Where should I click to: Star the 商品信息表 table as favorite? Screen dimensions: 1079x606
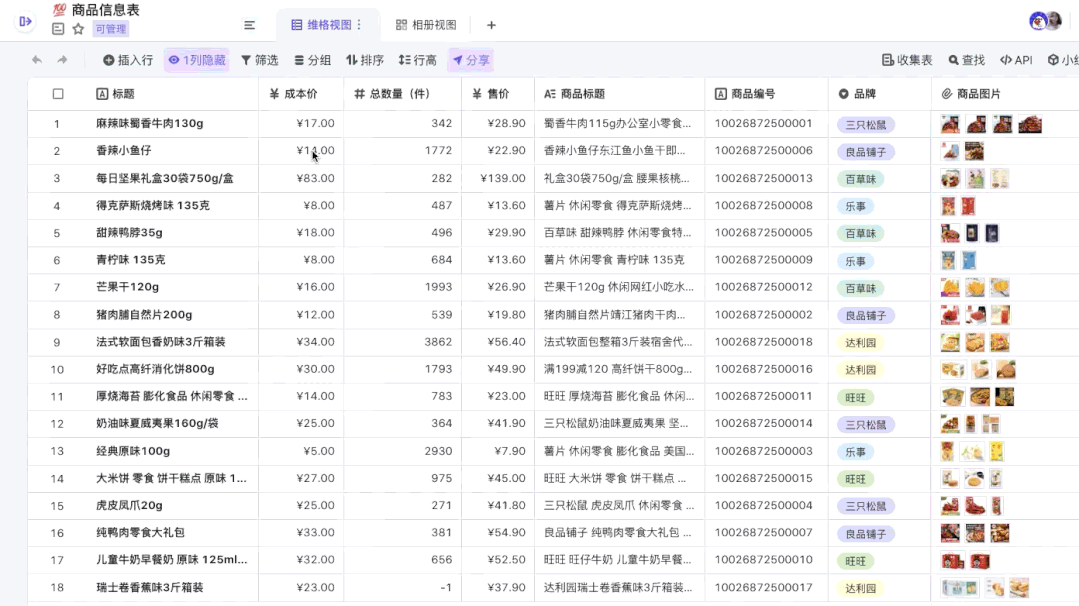tap(78, 29)
